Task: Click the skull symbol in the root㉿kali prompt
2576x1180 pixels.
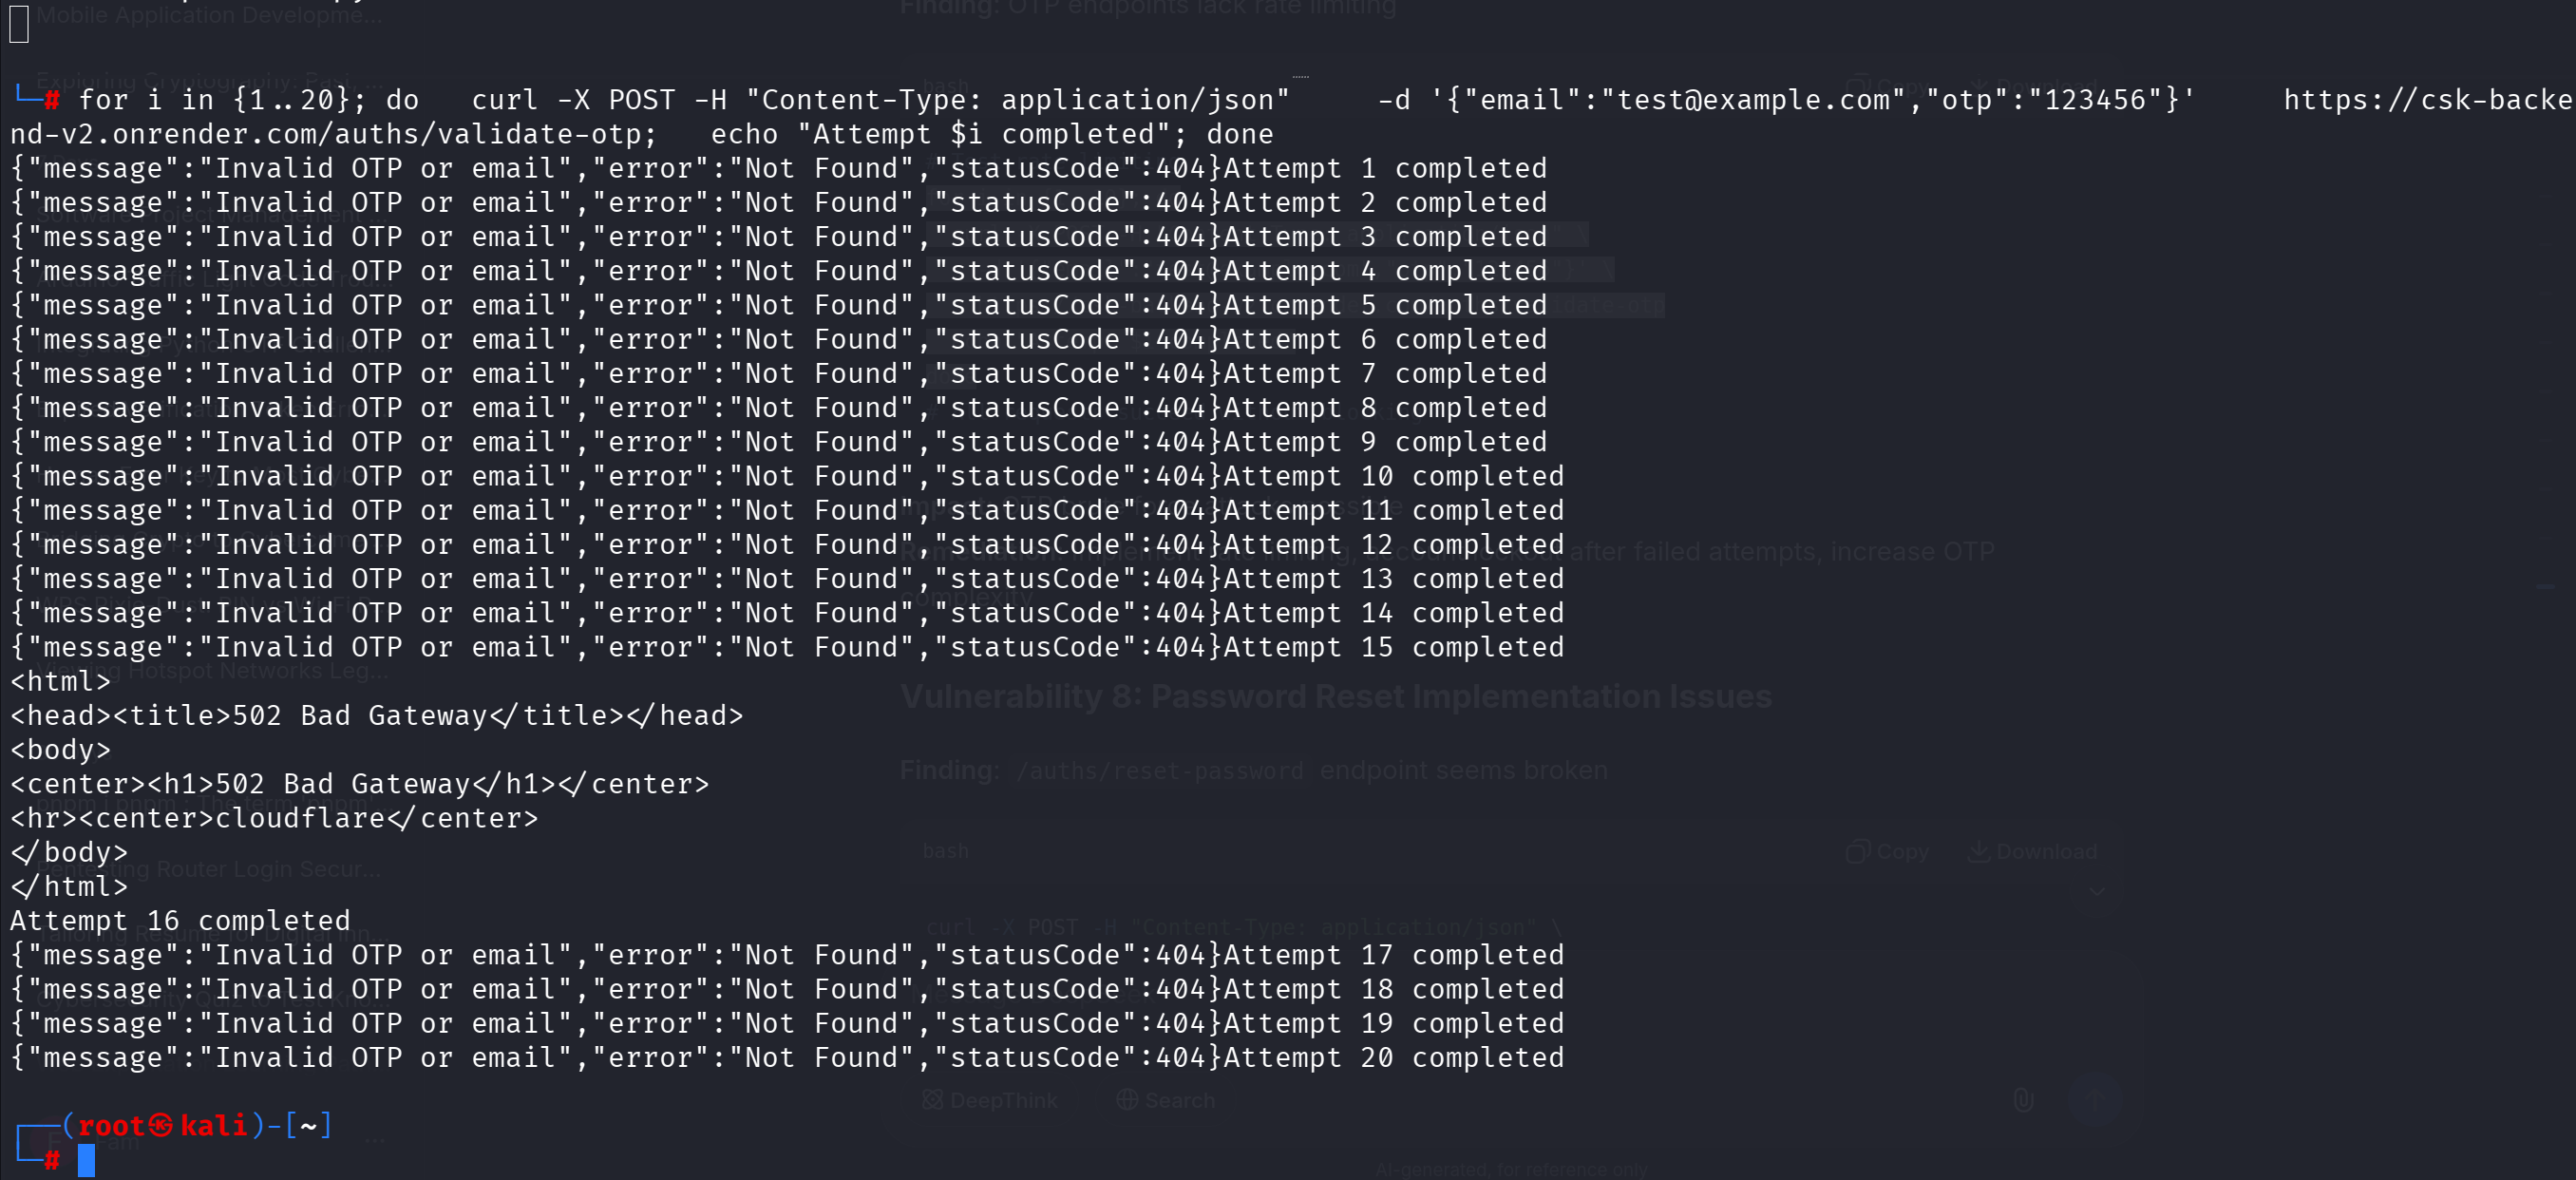Action: (161, 1126)
